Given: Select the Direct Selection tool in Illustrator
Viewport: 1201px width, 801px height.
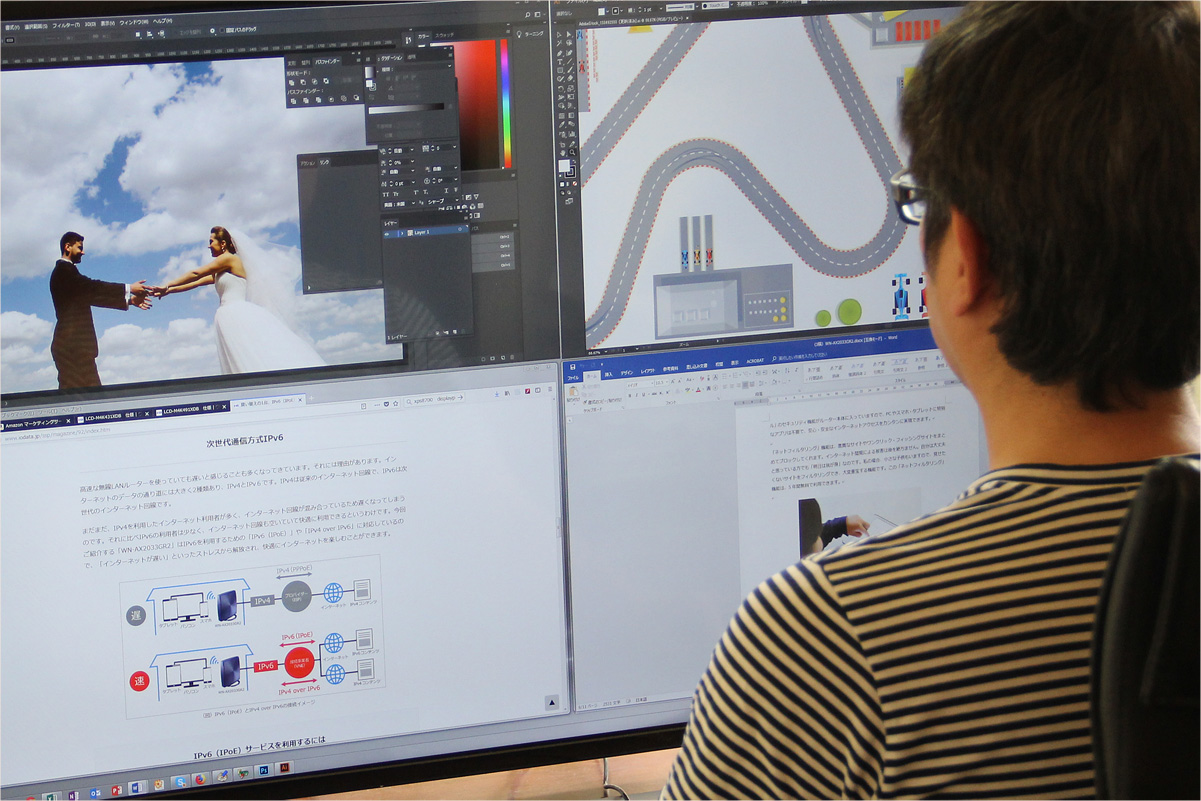Looking at the screenshot, I should pyautogui.click(x=569, y=34).
